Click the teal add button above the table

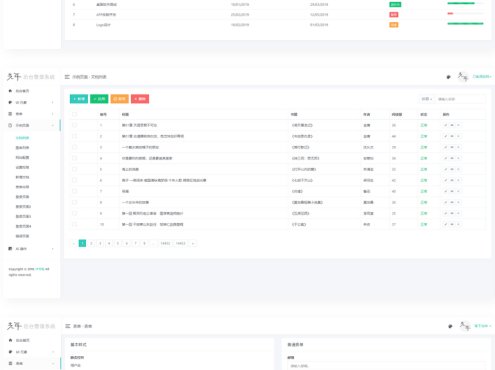79,99
